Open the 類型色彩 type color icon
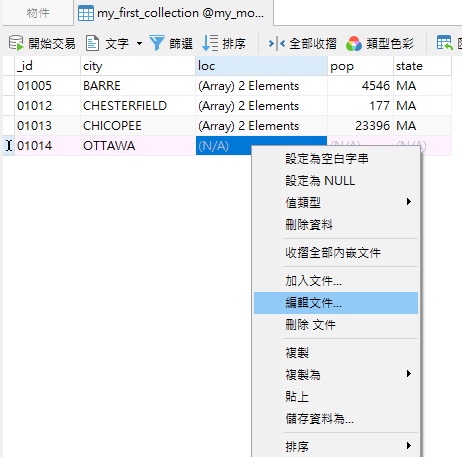Viewport: 462px width, 457px height. tap(354, 43)
